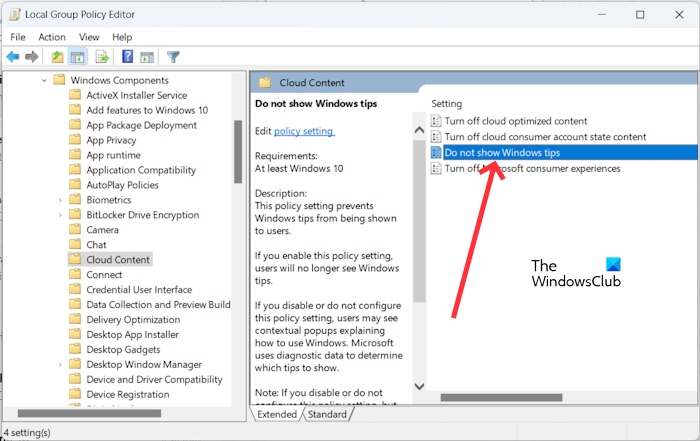Select Cloud Content in tree
This screenshot has height=441, width=700.
point(118,259)
